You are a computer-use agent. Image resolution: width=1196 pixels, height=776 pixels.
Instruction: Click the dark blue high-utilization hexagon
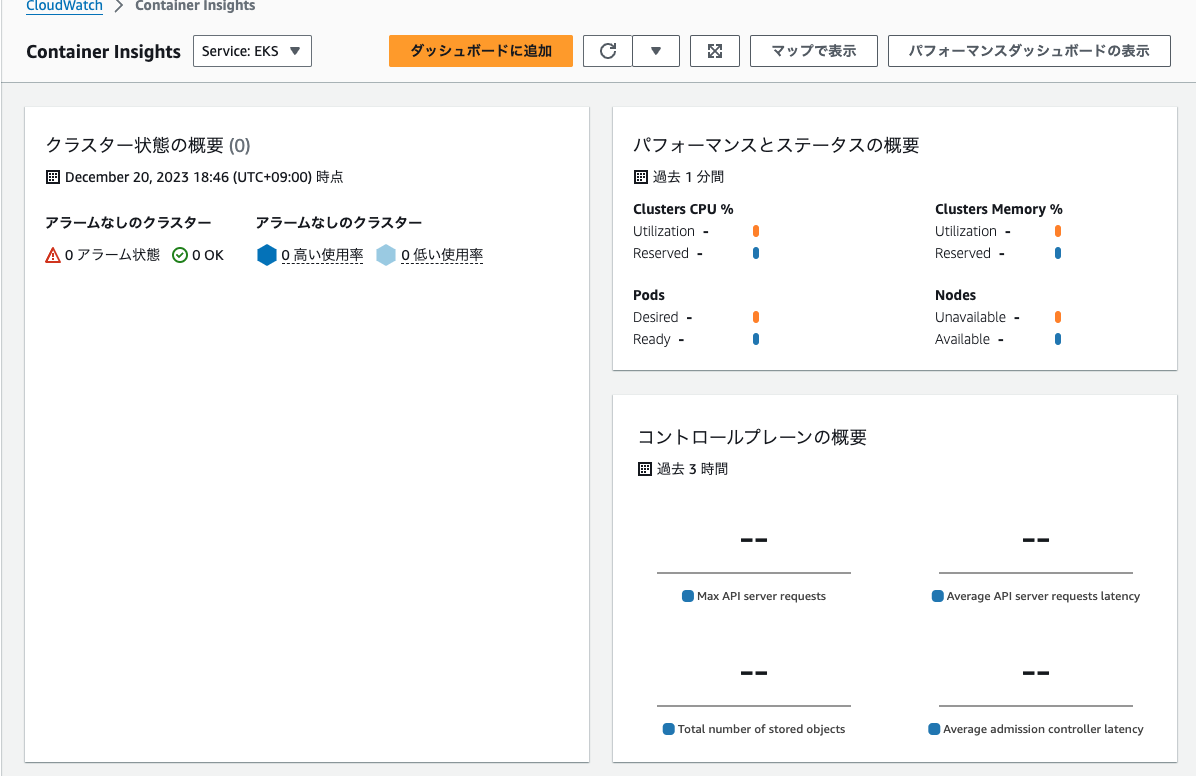pos(267,255)
